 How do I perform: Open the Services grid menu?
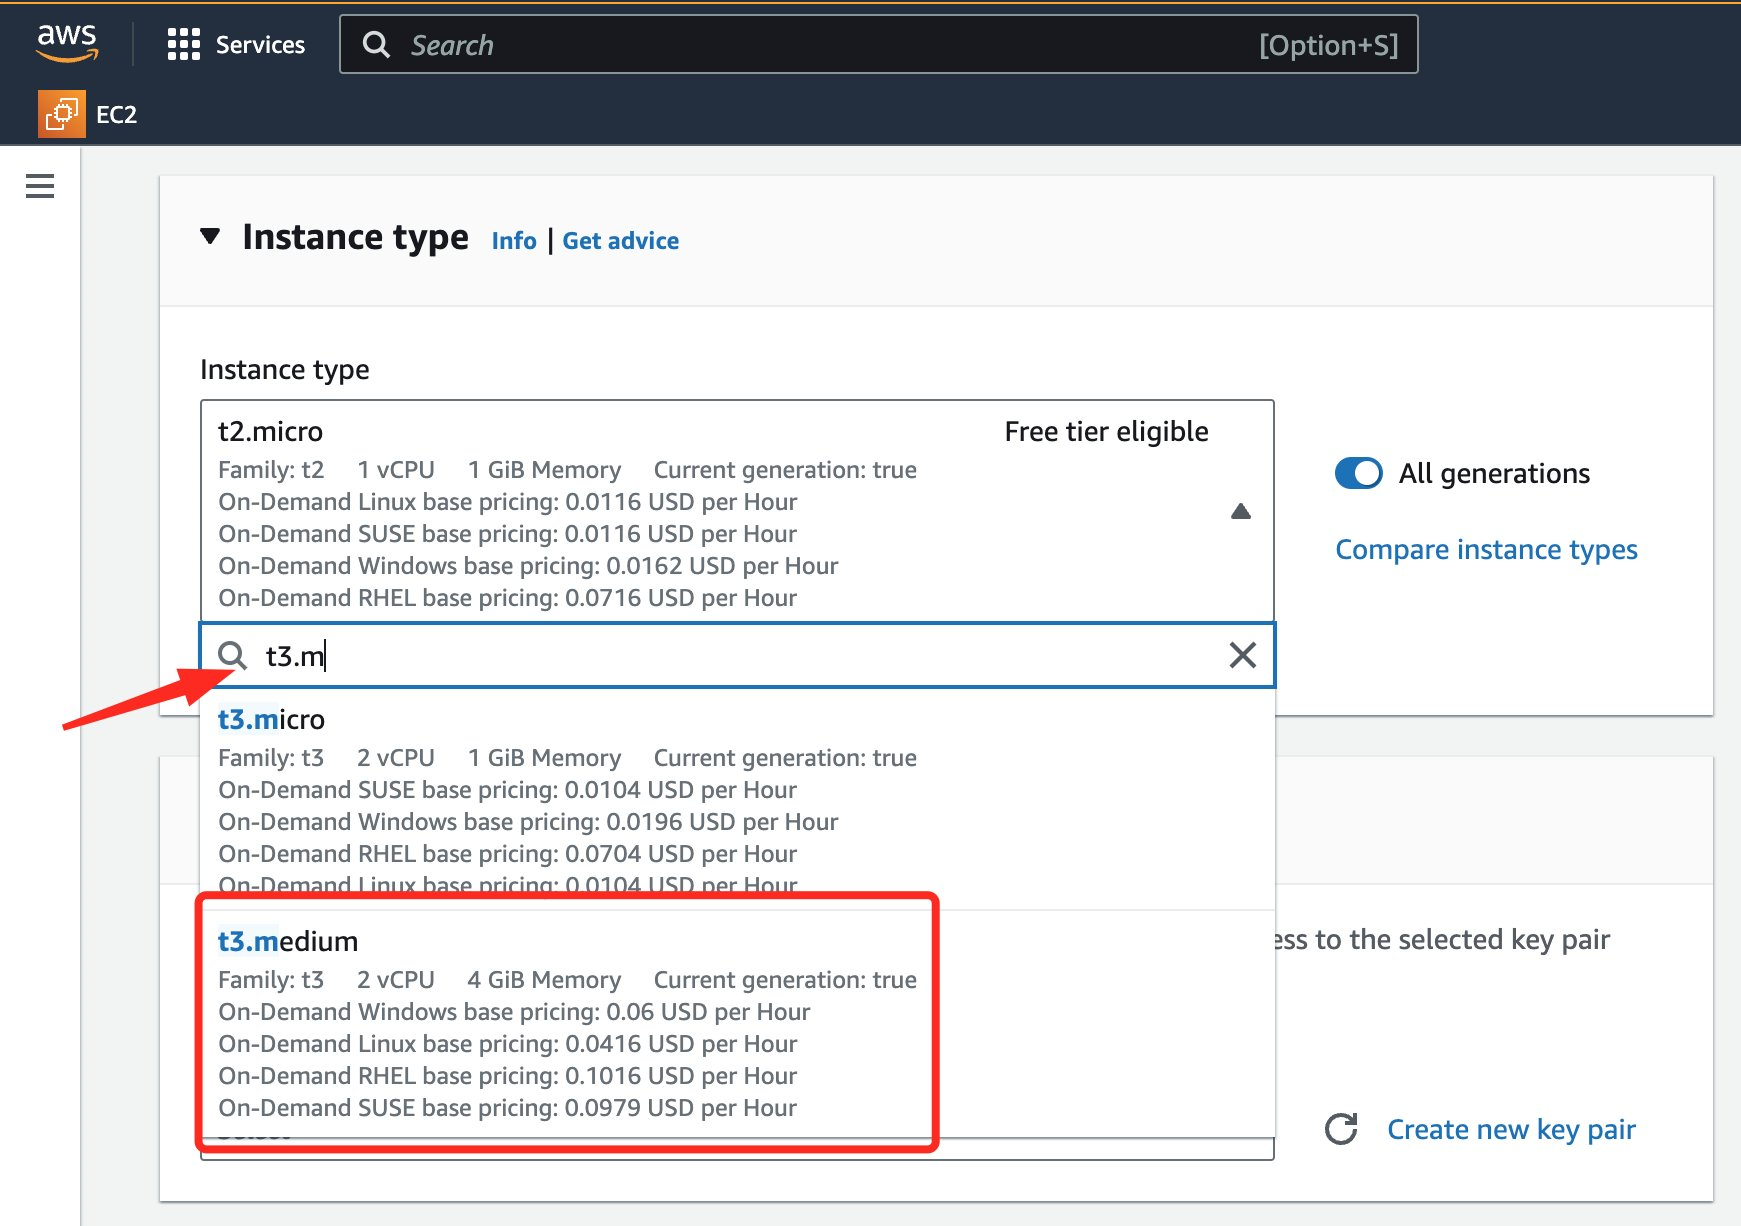pos(184,44)
